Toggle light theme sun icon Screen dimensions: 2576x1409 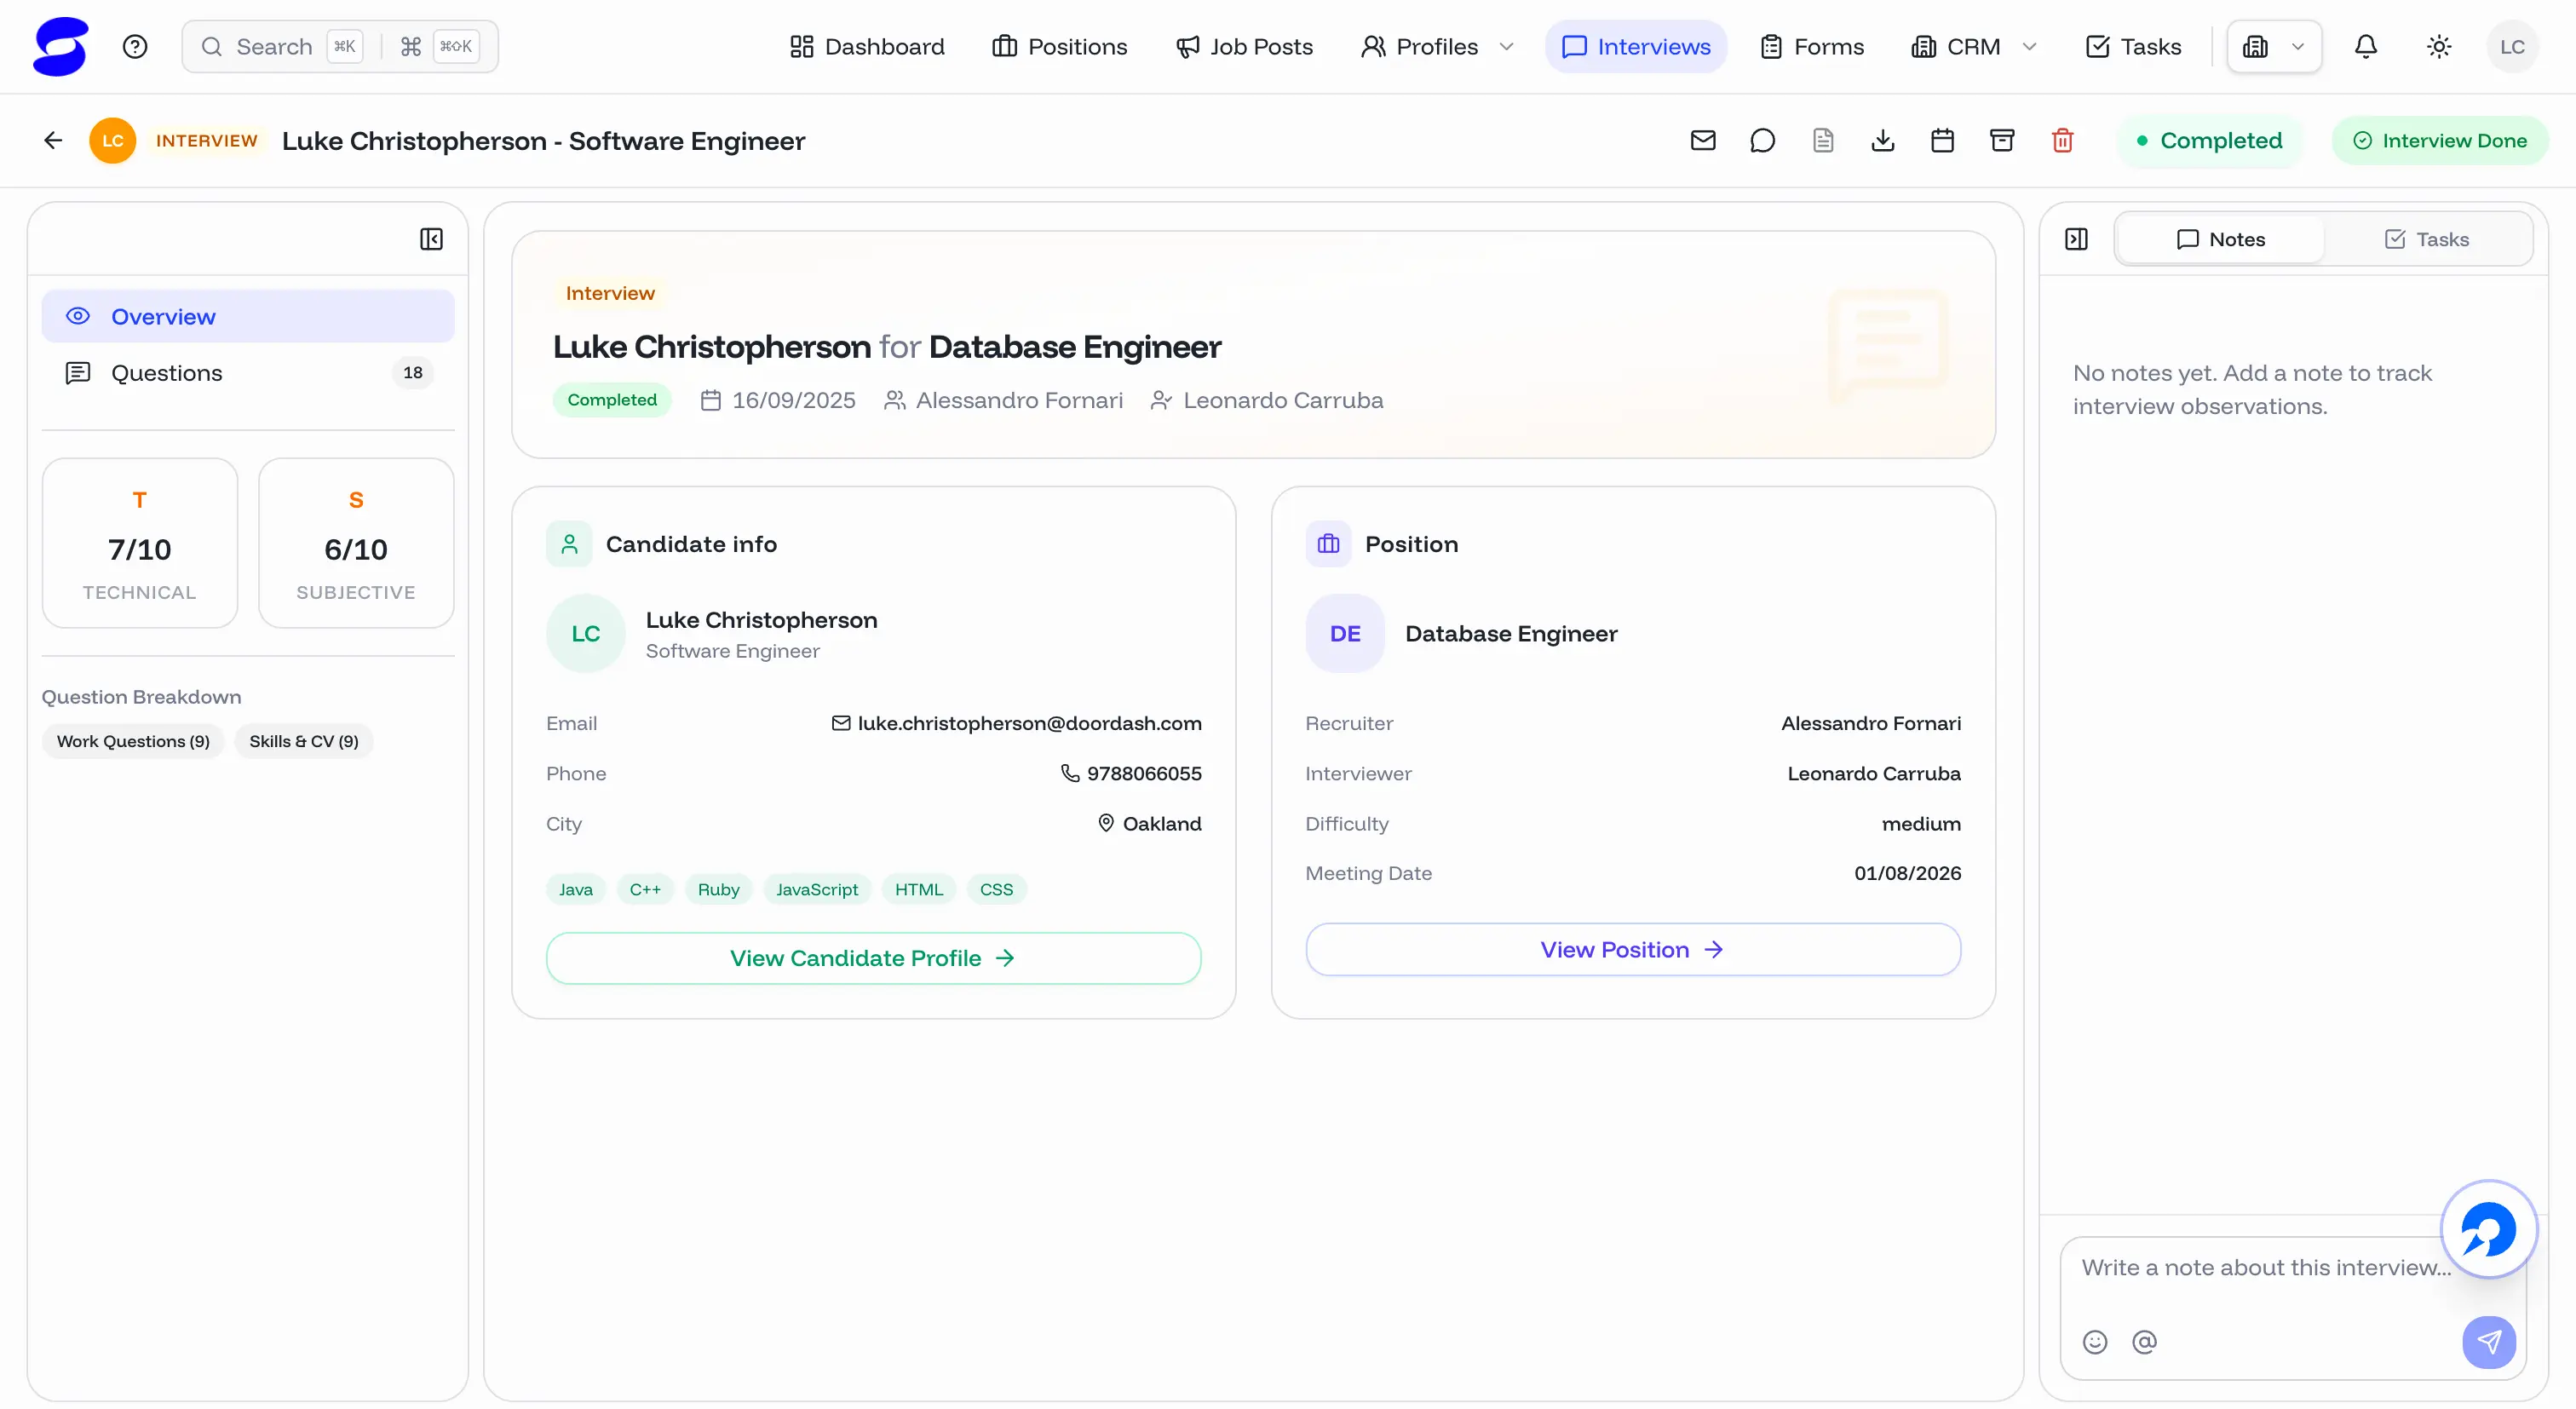point(2439,47)
